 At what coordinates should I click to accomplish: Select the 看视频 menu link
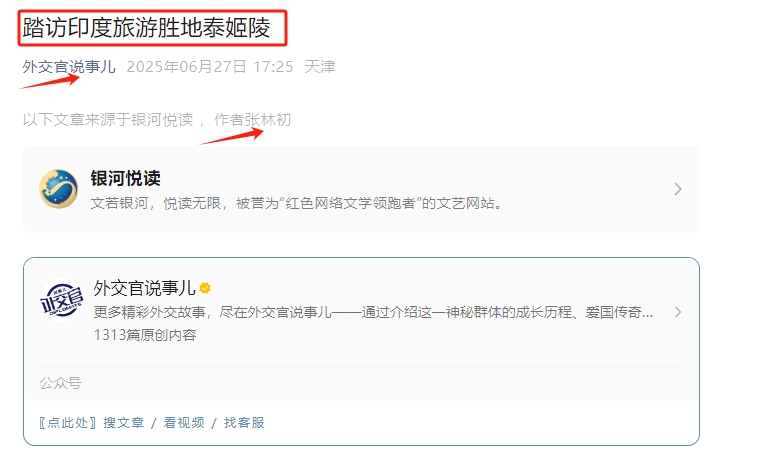click(184, 423)
